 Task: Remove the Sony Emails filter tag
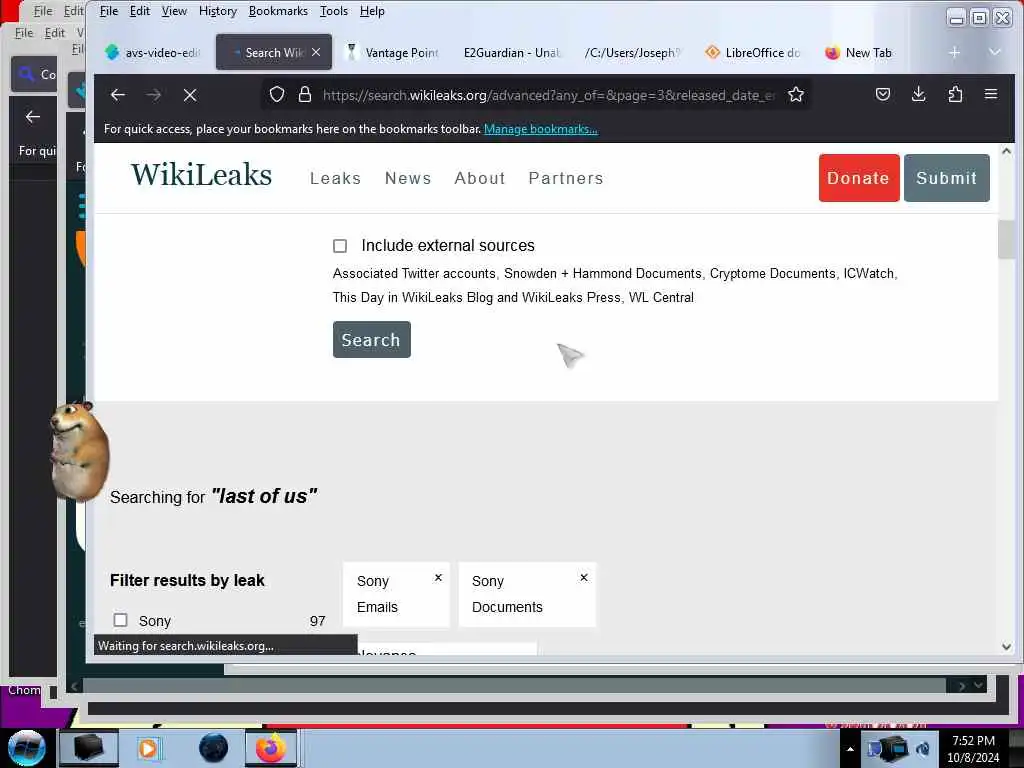point(438,577)
